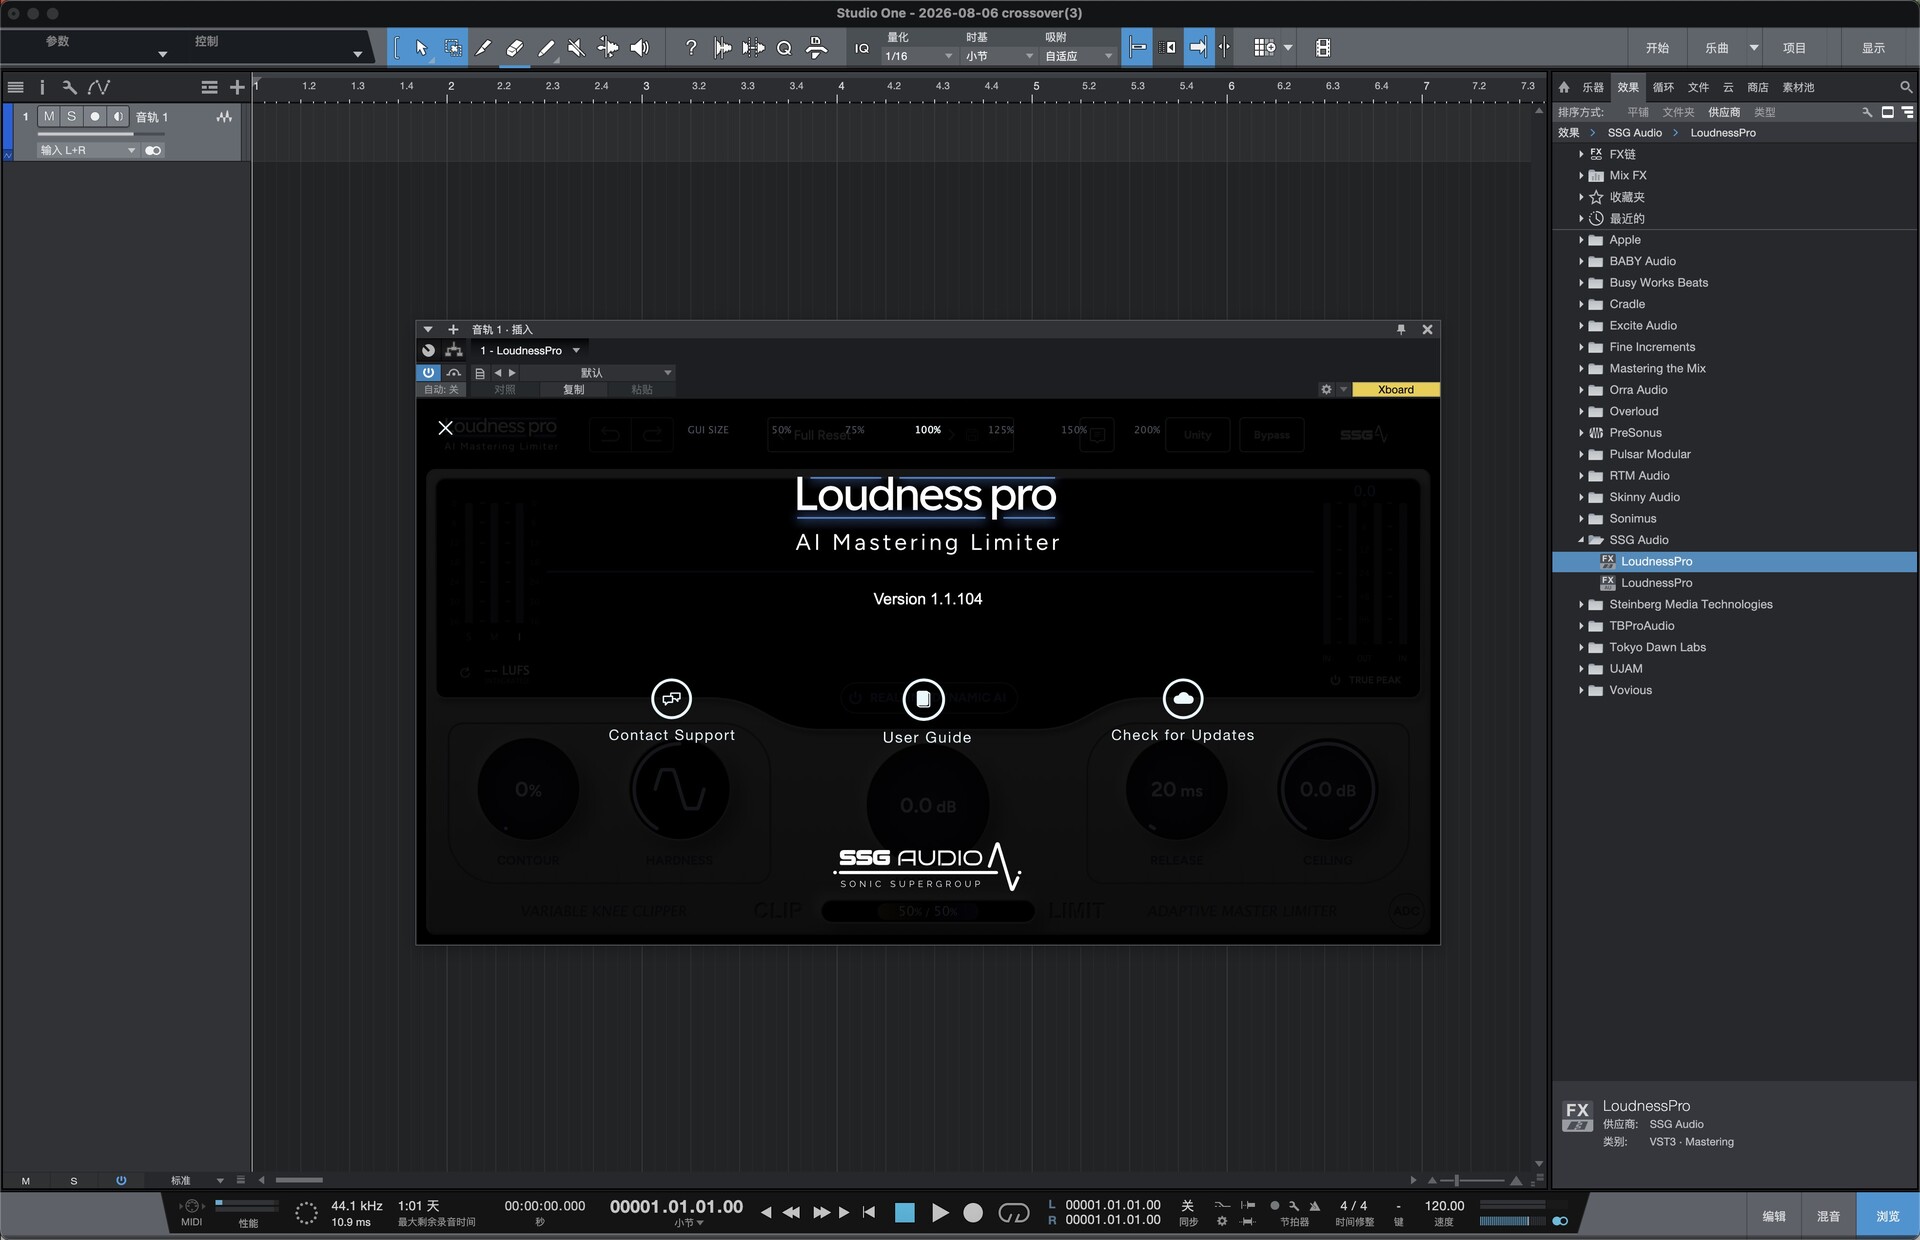
Task: Click the play button in transport
Action: (x=940, y=1213)
